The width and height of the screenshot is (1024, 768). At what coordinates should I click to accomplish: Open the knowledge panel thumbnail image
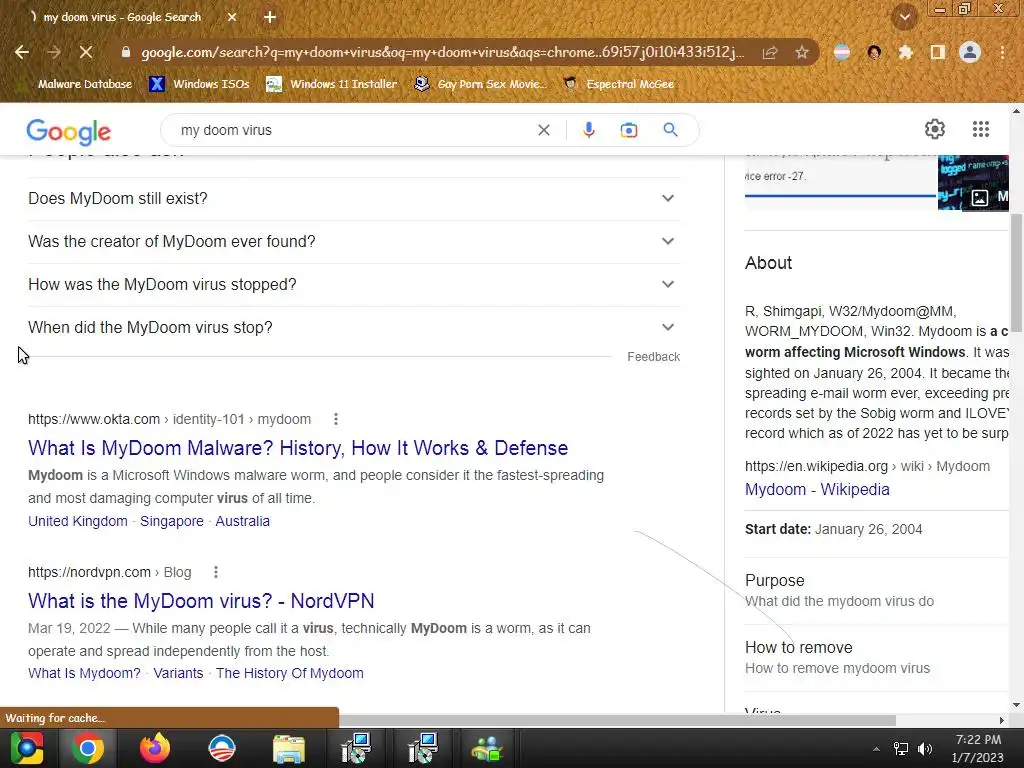point(973,182)
